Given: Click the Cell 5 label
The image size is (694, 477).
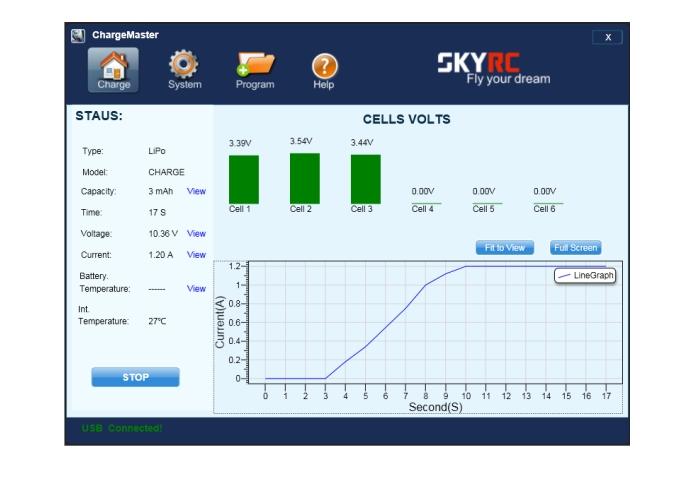Looking at the screenshot, I should 483,209.
